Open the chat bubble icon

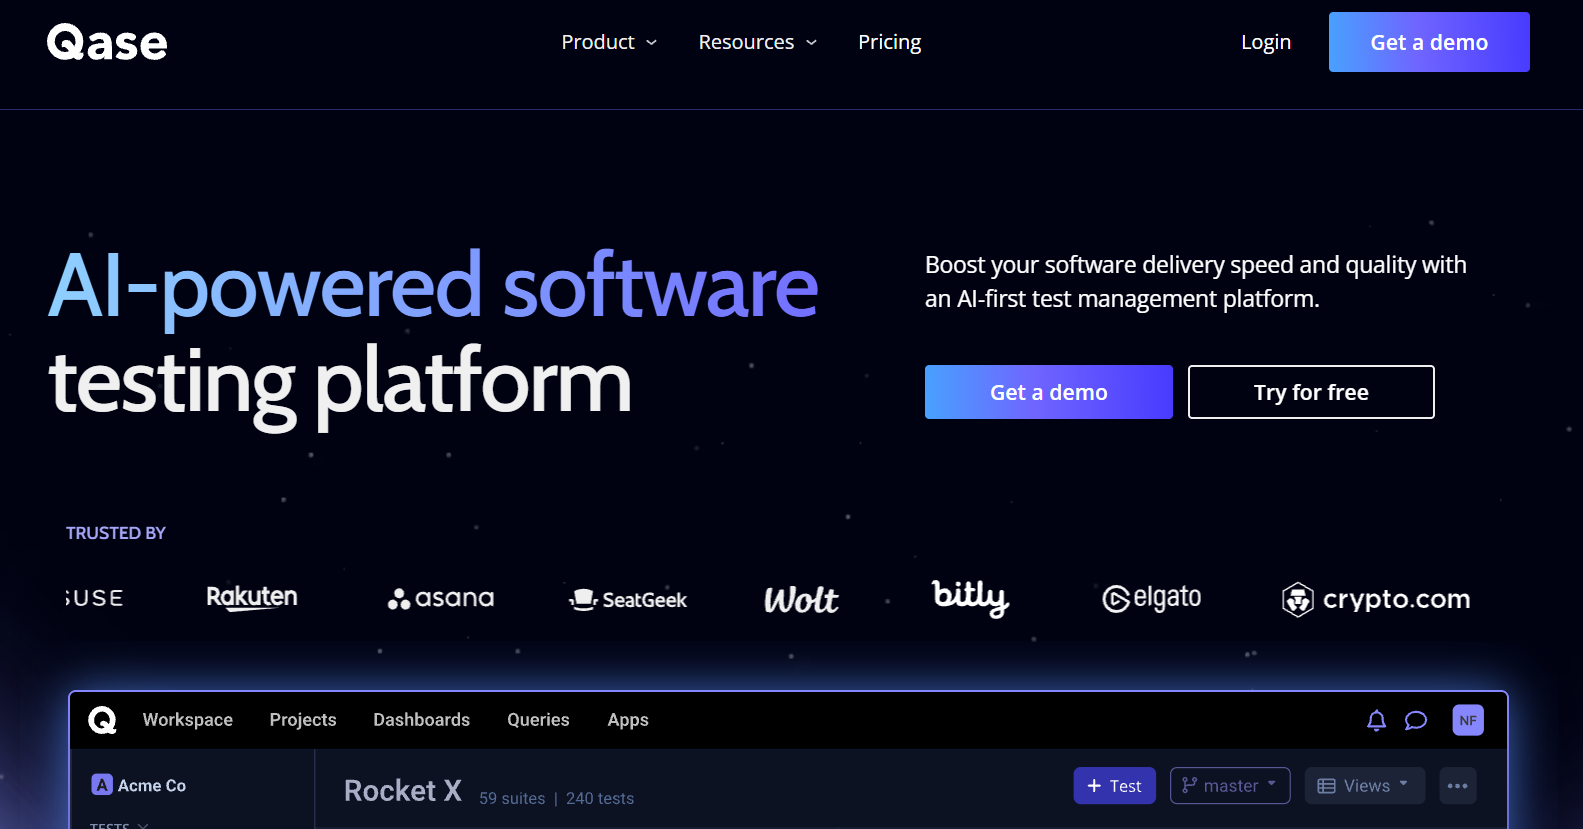(x=1416, y=720)
